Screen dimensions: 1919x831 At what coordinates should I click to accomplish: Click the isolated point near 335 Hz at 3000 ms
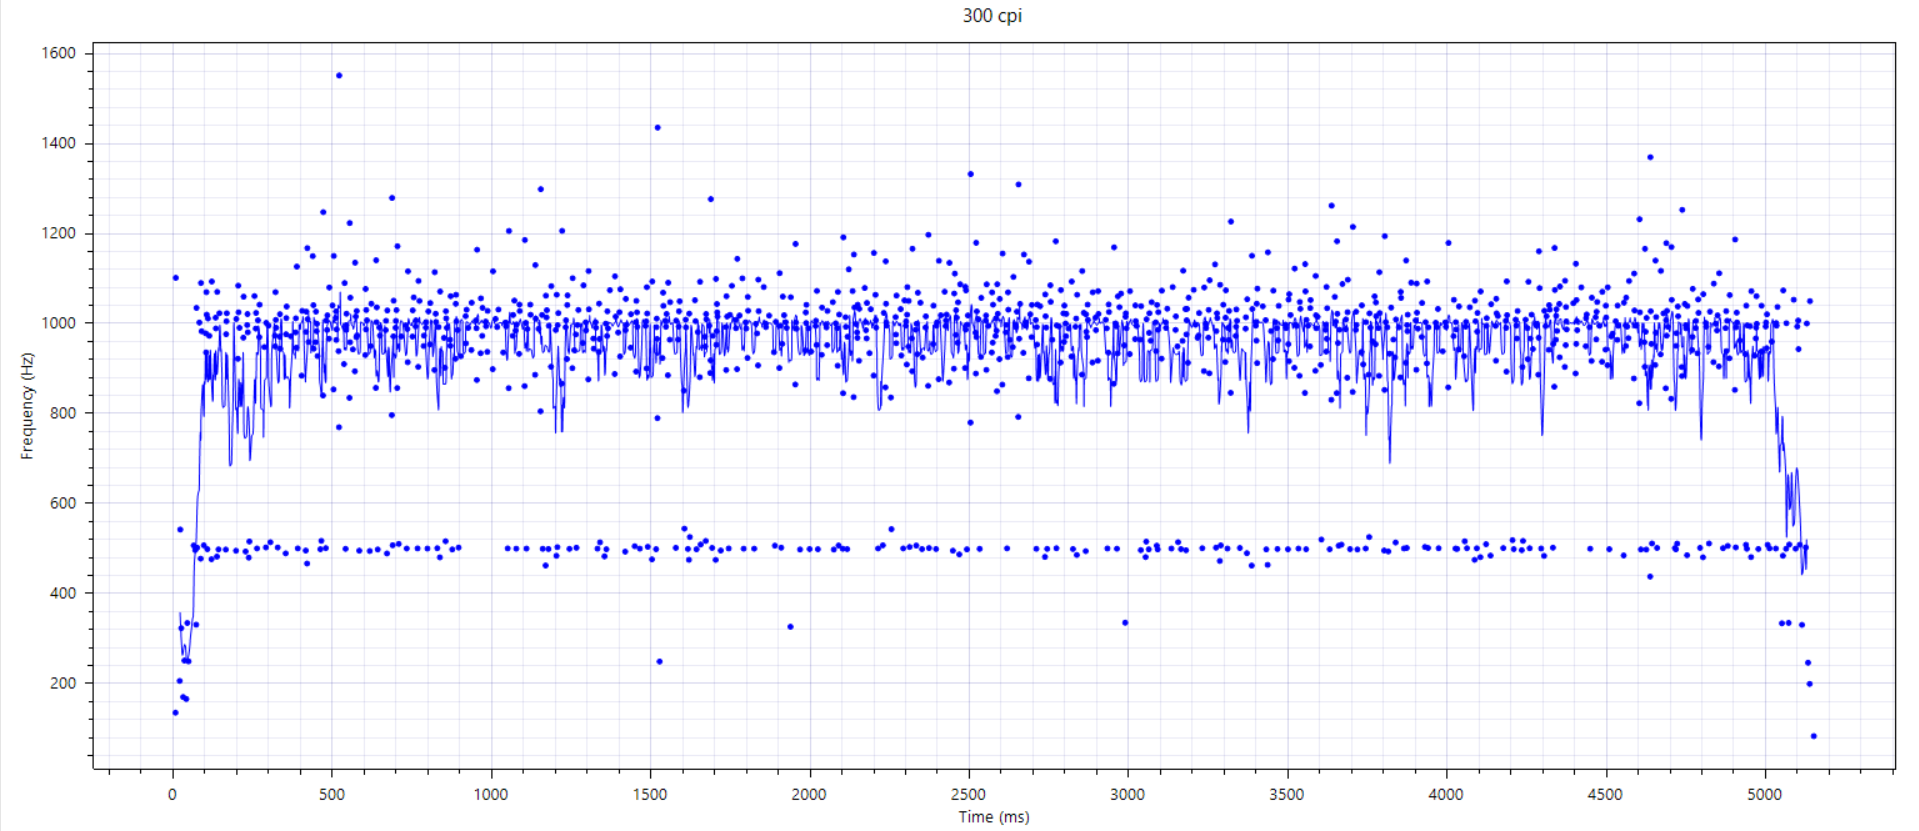[x=1125, y=623]
